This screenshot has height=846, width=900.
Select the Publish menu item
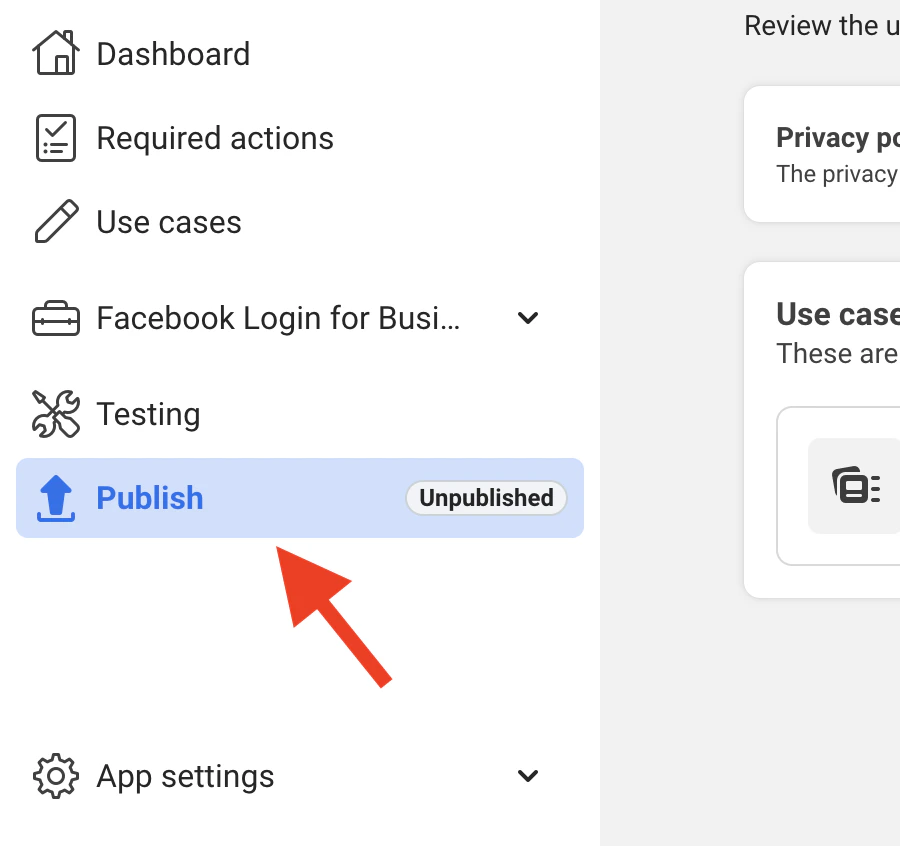tap(150, 497)
